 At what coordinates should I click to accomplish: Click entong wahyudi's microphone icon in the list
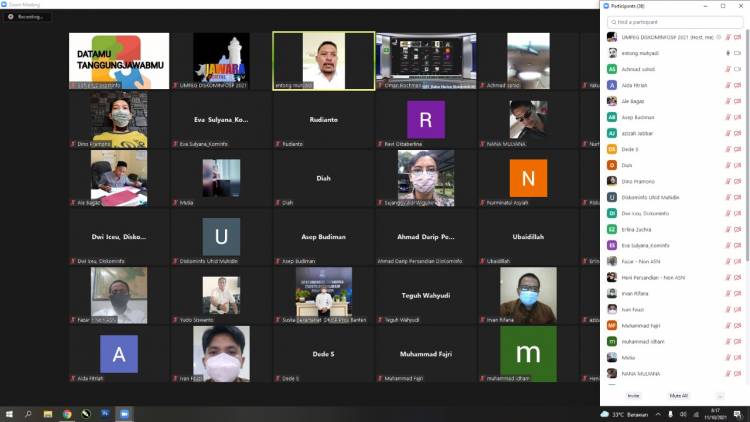click(727, 53)
